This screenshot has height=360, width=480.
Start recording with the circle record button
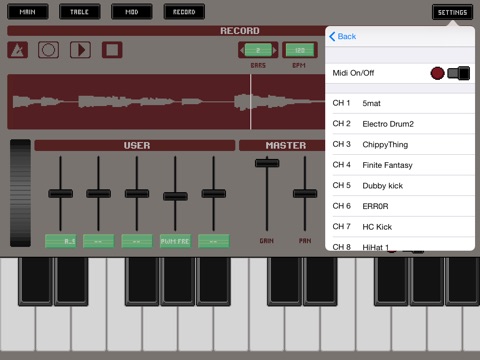pyautogui.click(x=49, y=50)
